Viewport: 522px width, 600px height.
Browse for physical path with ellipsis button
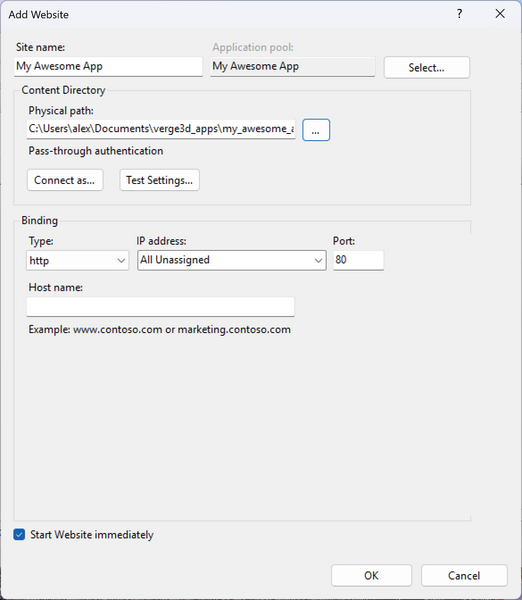pos(316,130)
